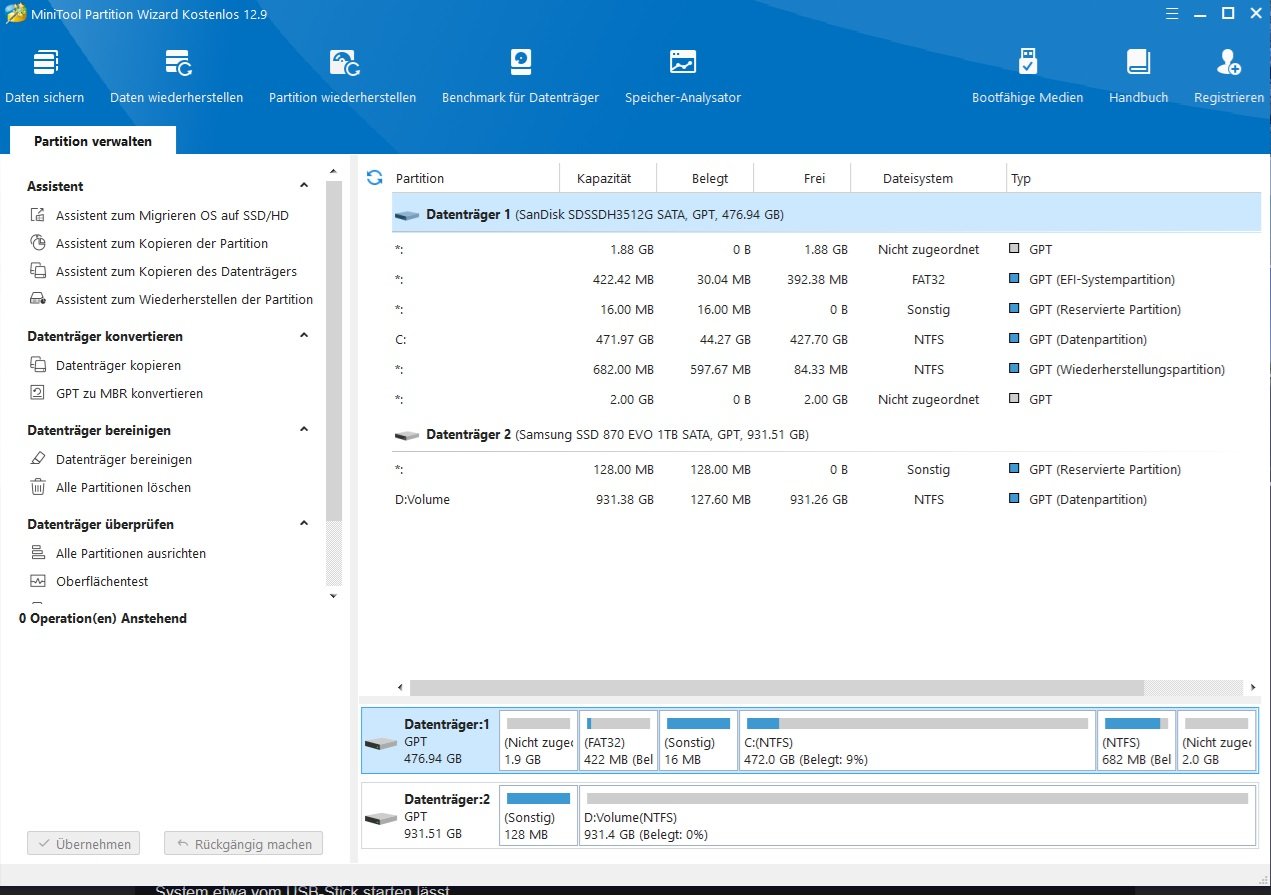The image size is (1271, 895).
Task: Open Assistent zum Migrieren OS auf SSD/HD
Action: coord(172,215)
